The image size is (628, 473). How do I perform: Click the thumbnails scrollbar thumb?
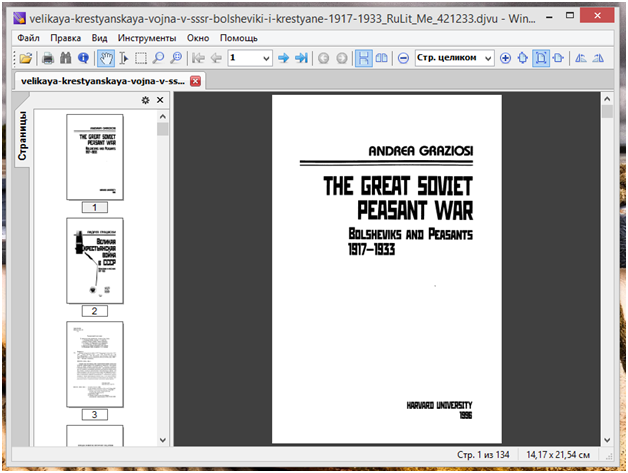coord(163,129)
